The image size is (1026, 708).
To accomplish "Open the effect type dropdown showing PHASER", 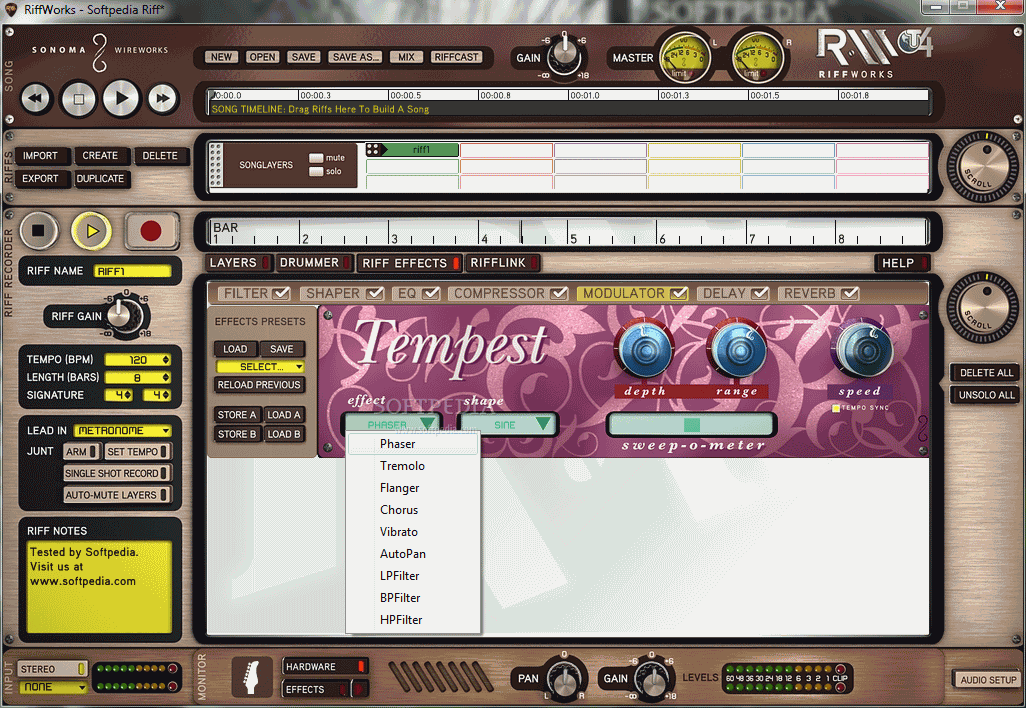I will click(x=391, y=425).
